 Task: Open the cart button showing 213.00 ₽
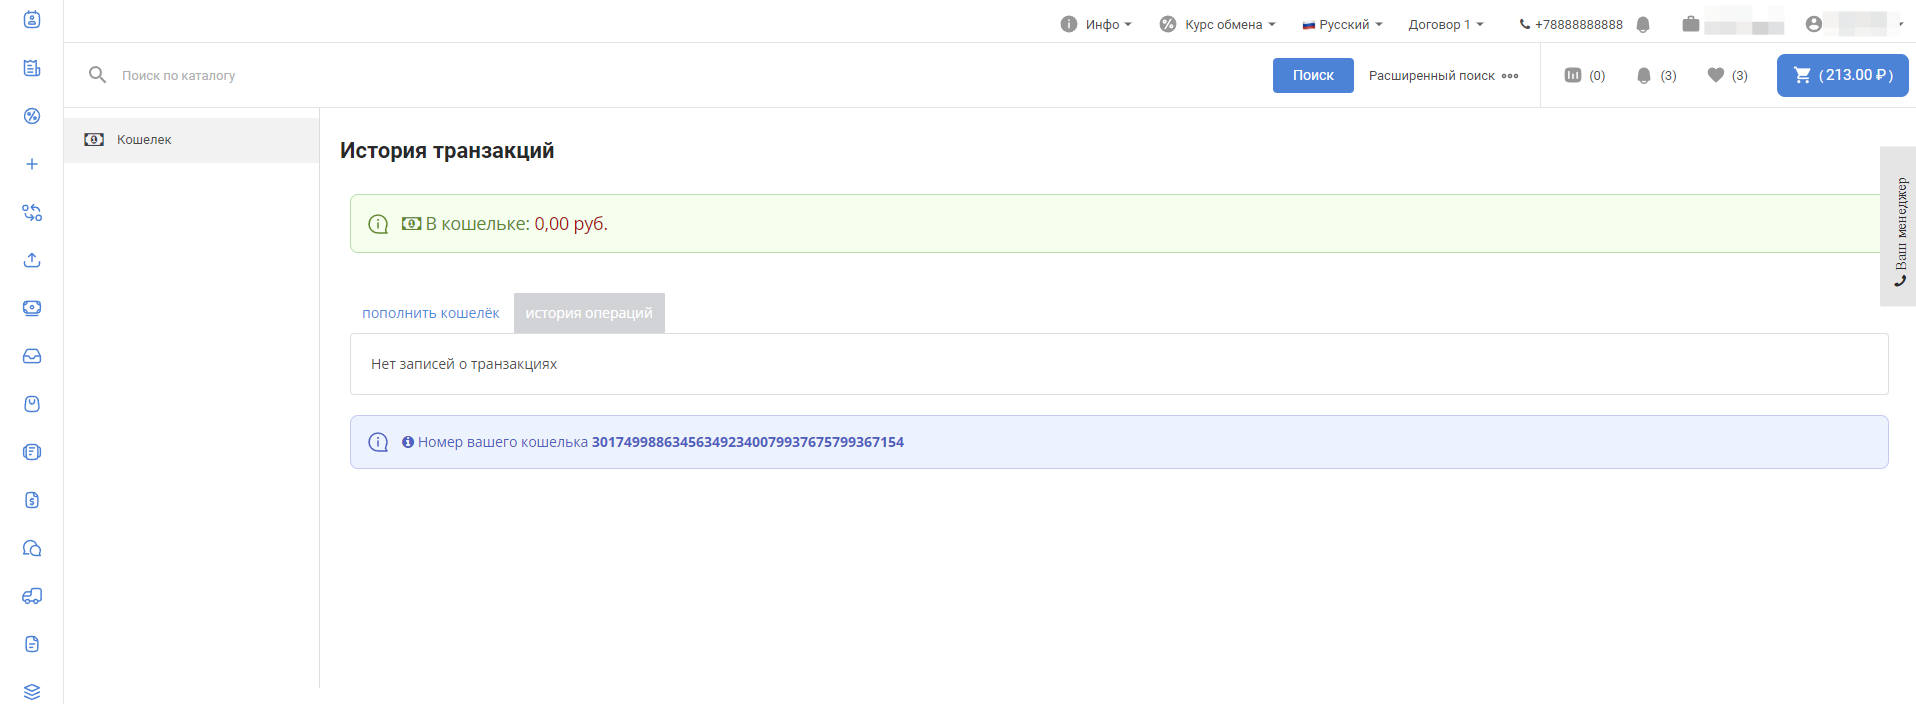[x=1842, y=75]
